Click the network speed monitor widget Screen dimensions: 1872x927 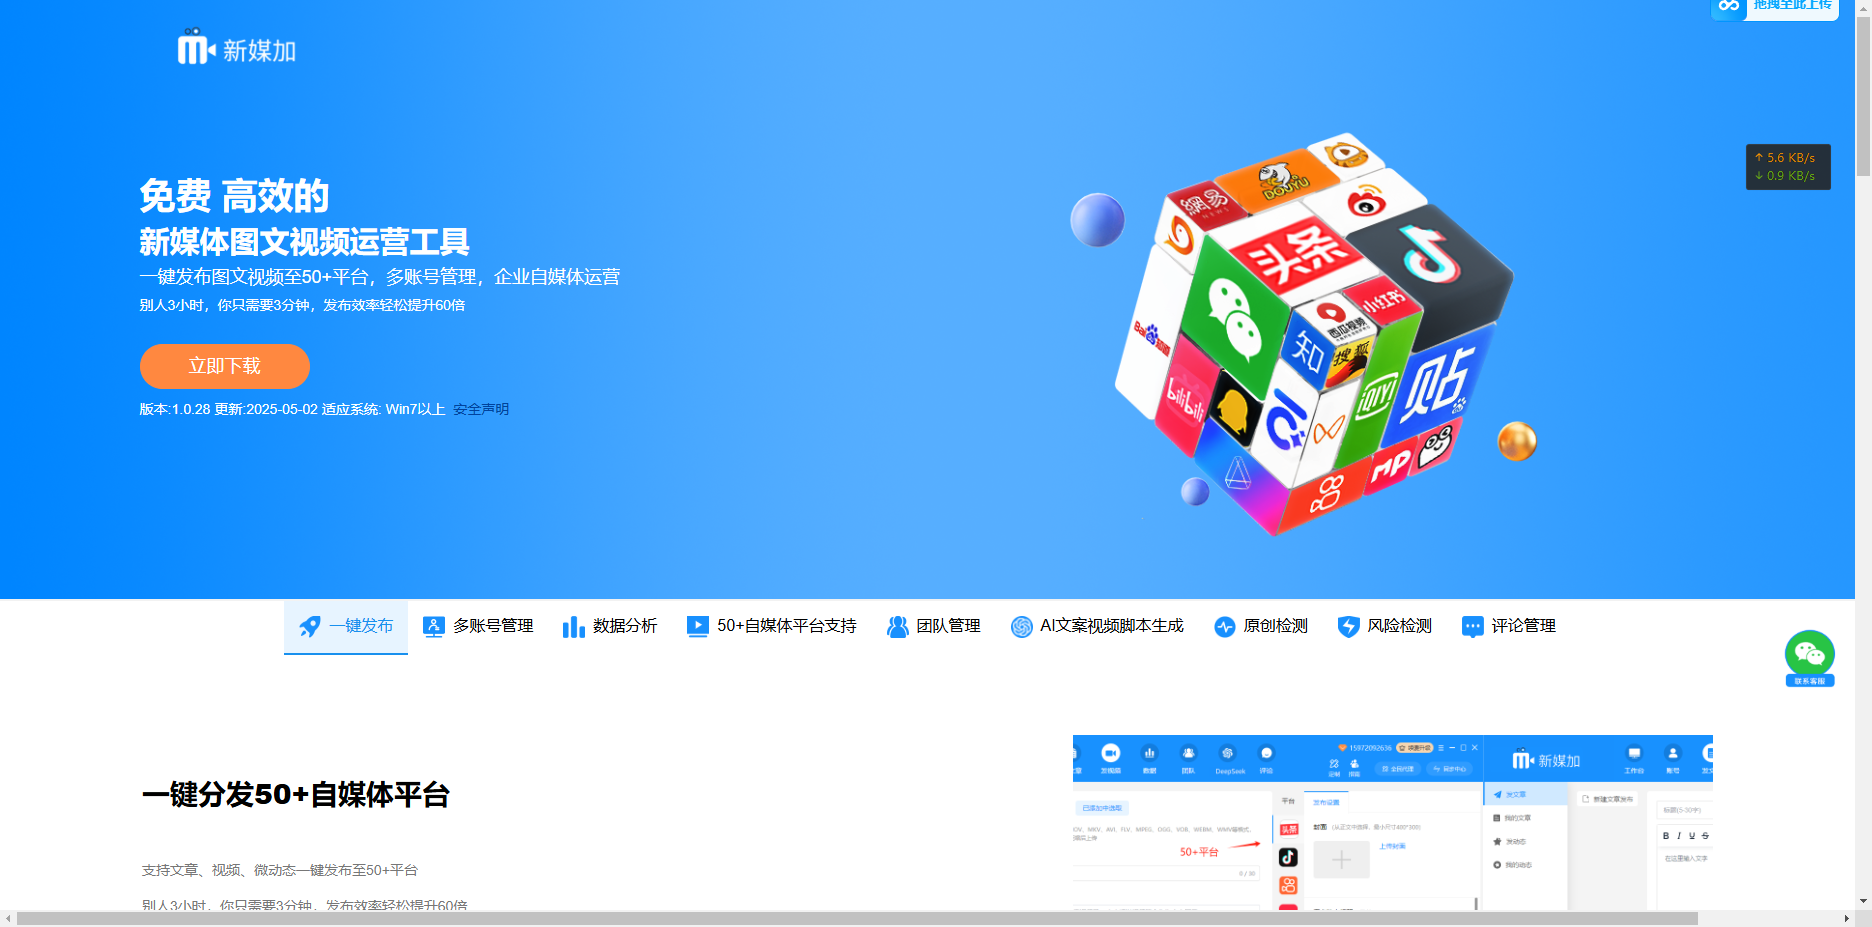[x=1788, y=167]
